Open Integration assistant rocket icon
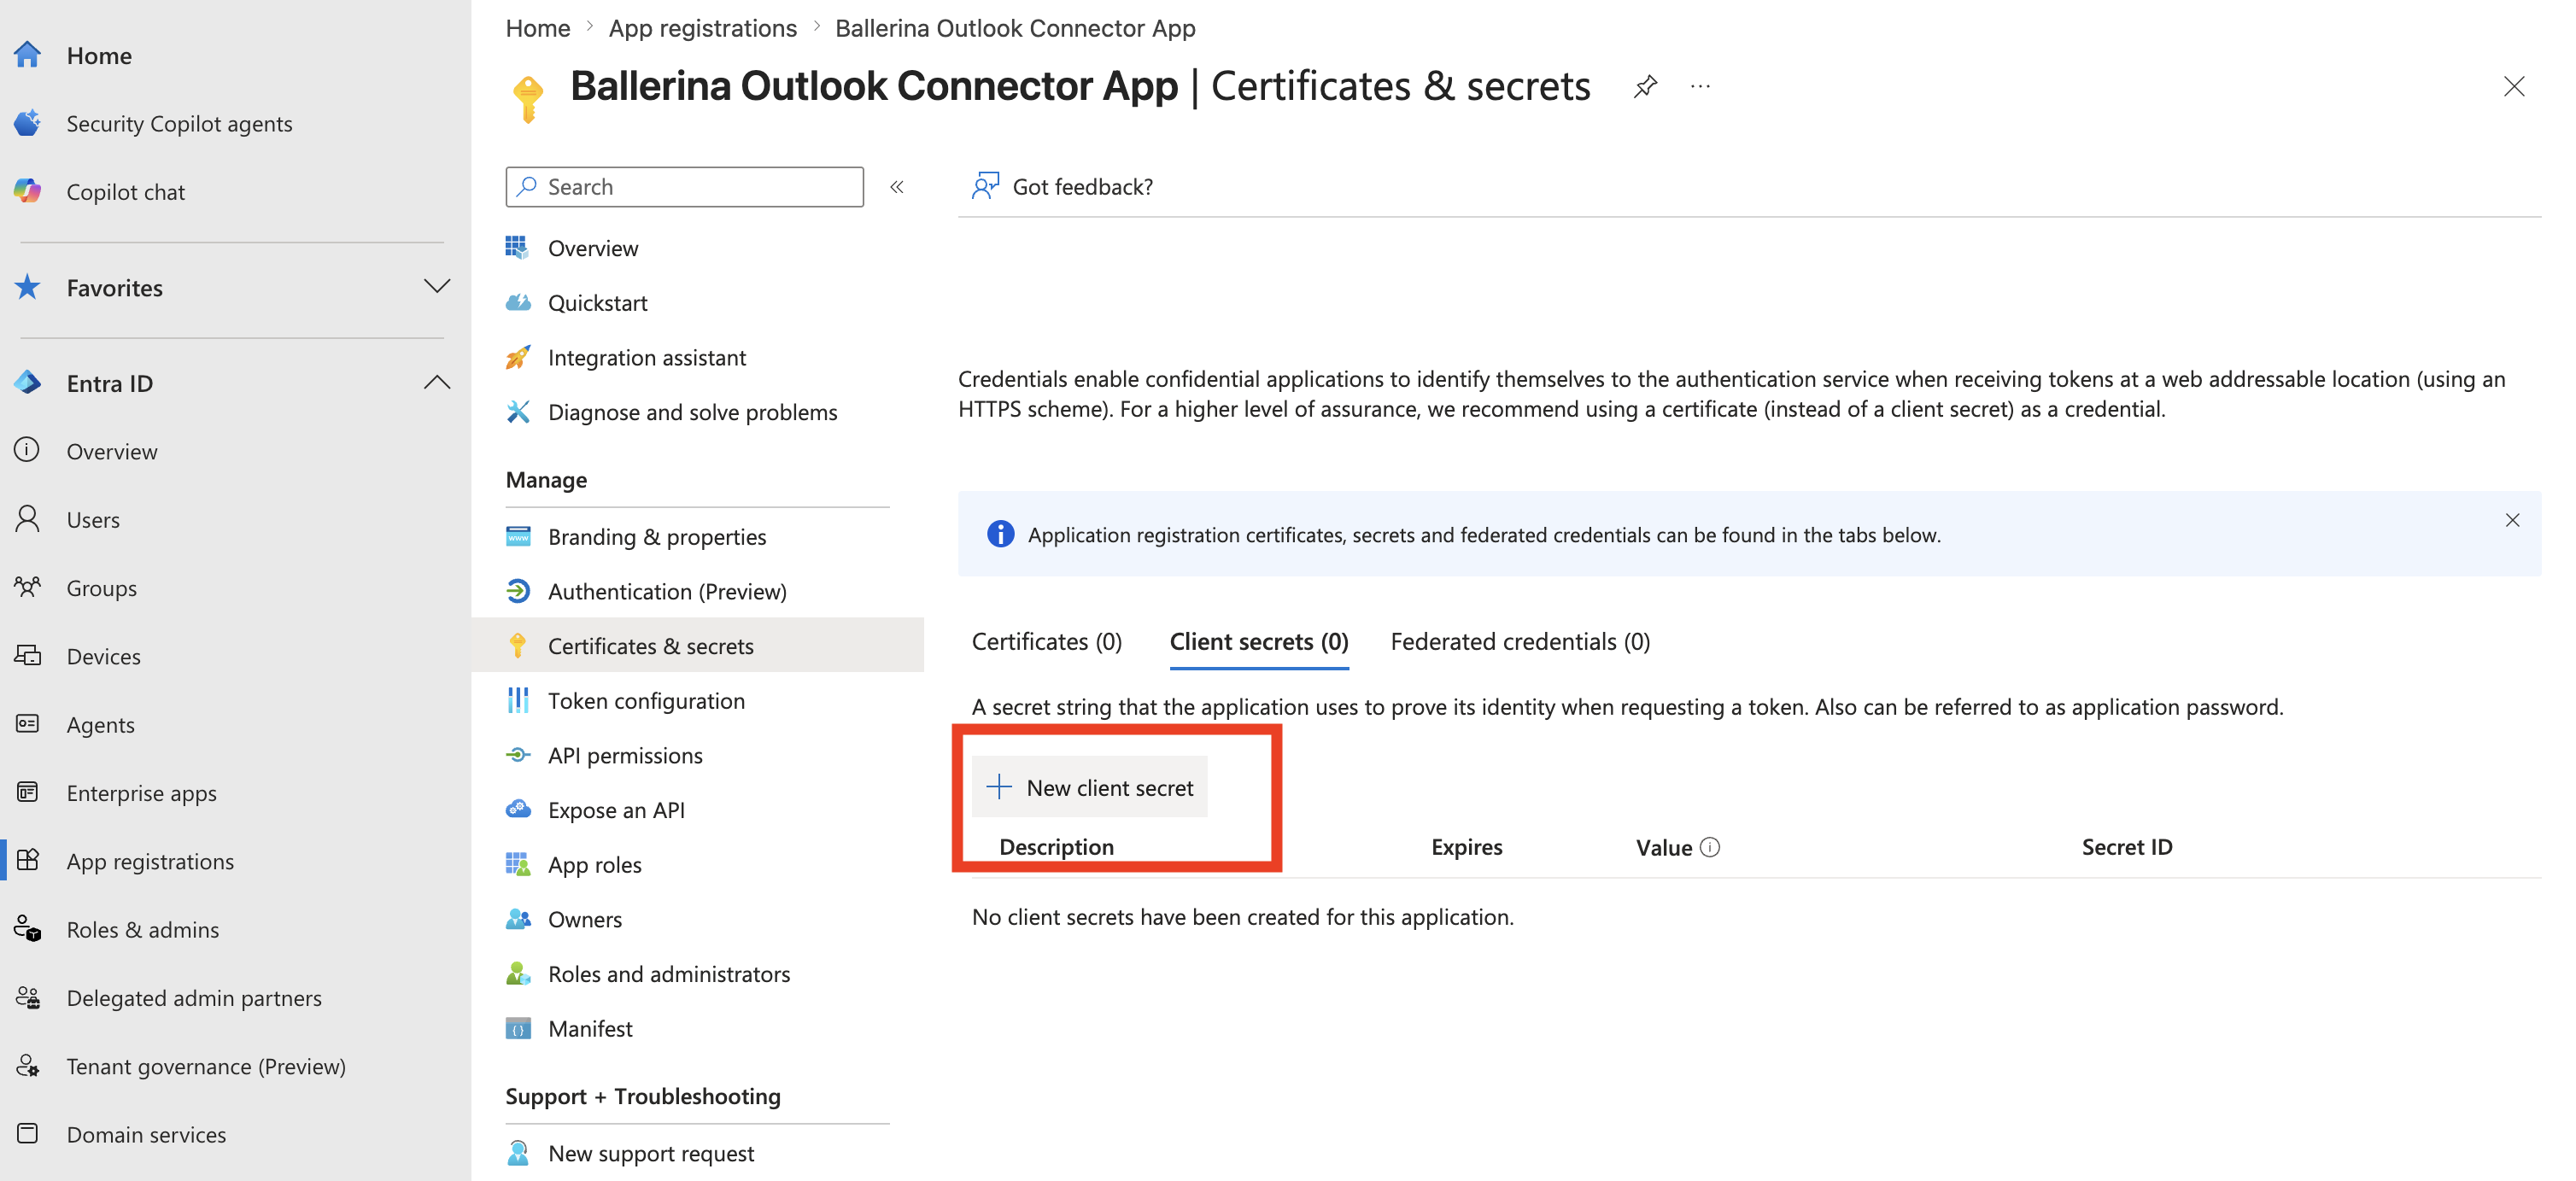The image size is (2576, 1181). [x=518, y=357]
